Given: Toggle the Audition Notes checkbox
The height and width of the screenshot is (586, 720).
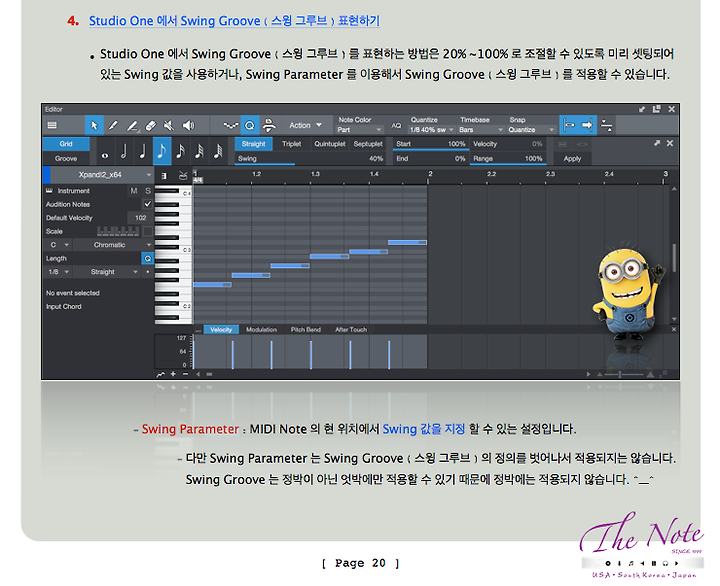Looking at the screenshot, I should pyautogui.click(x=147, y=204).
